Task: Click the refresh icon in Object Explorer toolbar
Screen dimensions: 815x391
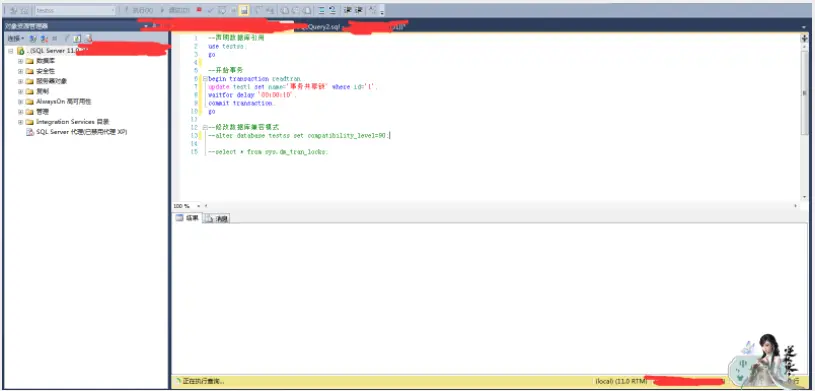Action: coord(77,39)
